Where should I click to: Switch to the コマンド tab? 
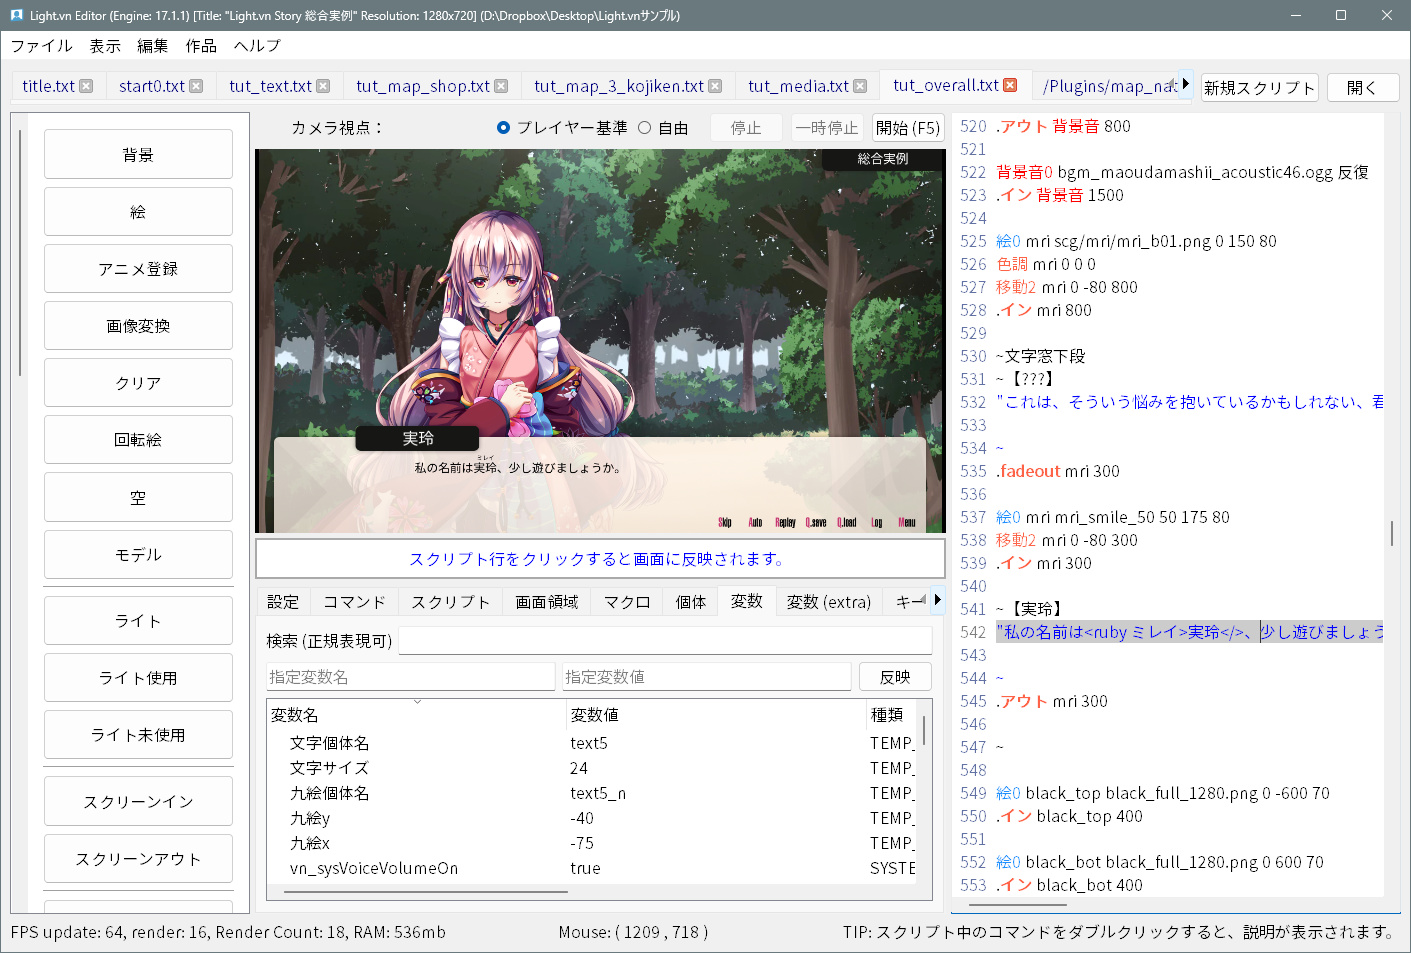click(354, 602)
